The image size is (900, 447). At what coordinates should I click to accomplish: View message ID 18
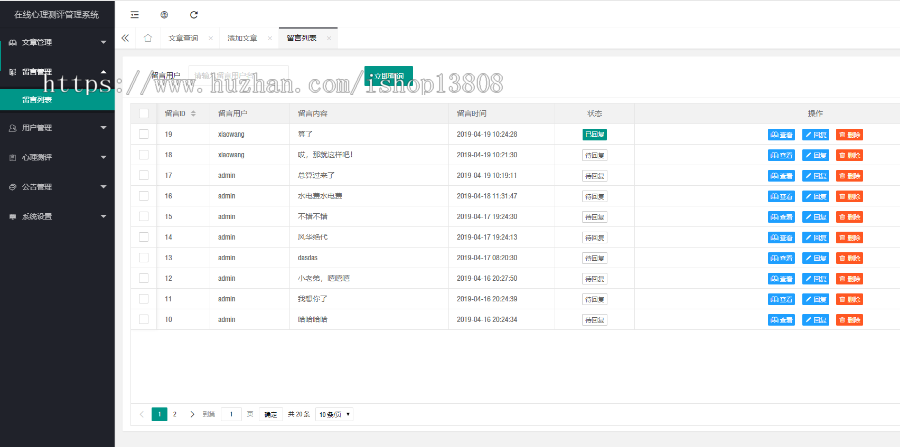pos(781,156)
